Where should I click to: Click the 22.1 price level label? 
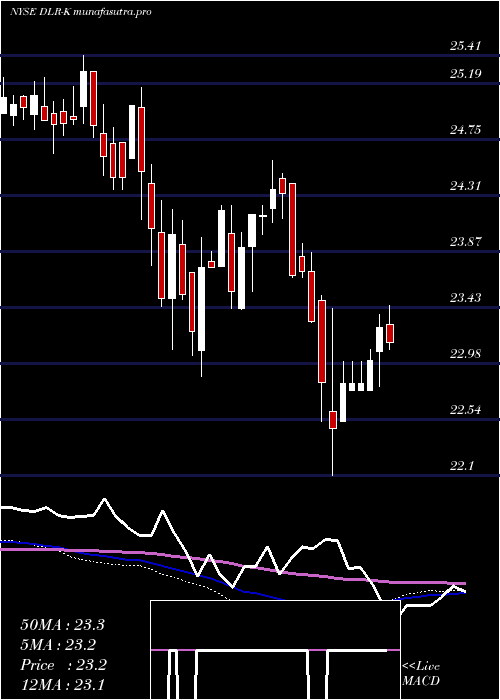pos(461,466)
